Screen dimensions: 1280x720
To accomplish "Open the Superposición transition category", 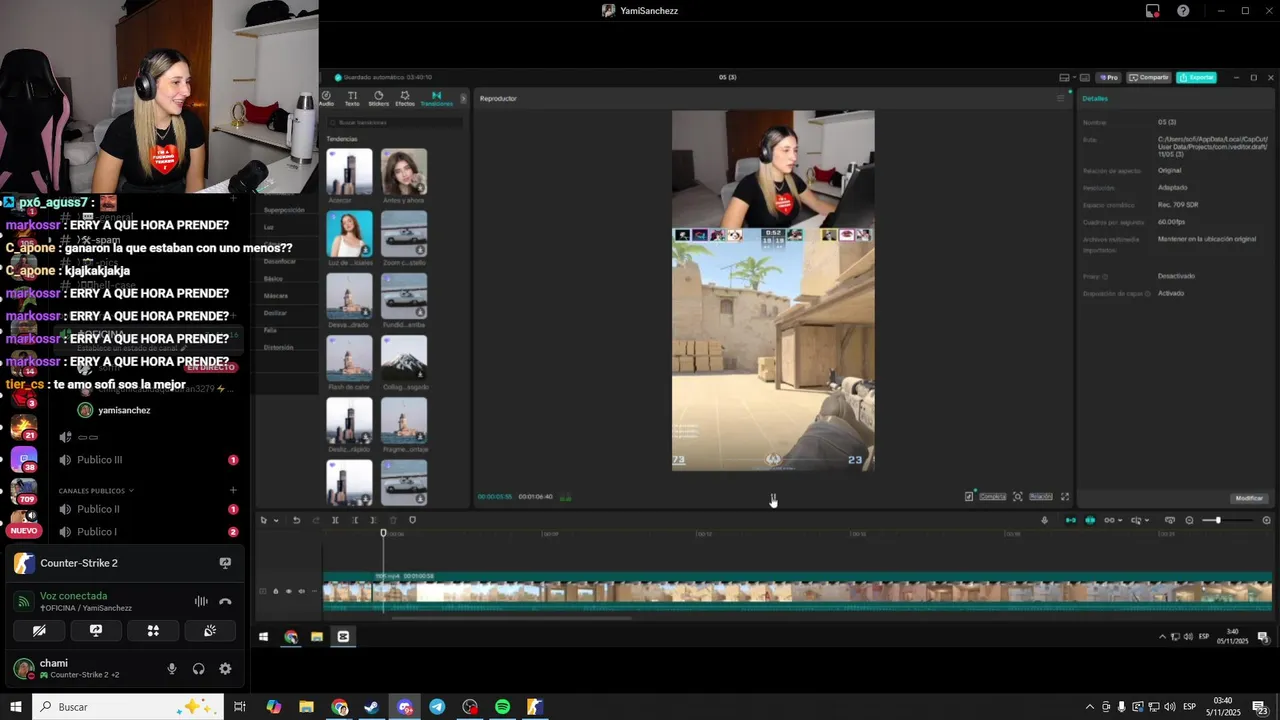I will click(284, 210).
